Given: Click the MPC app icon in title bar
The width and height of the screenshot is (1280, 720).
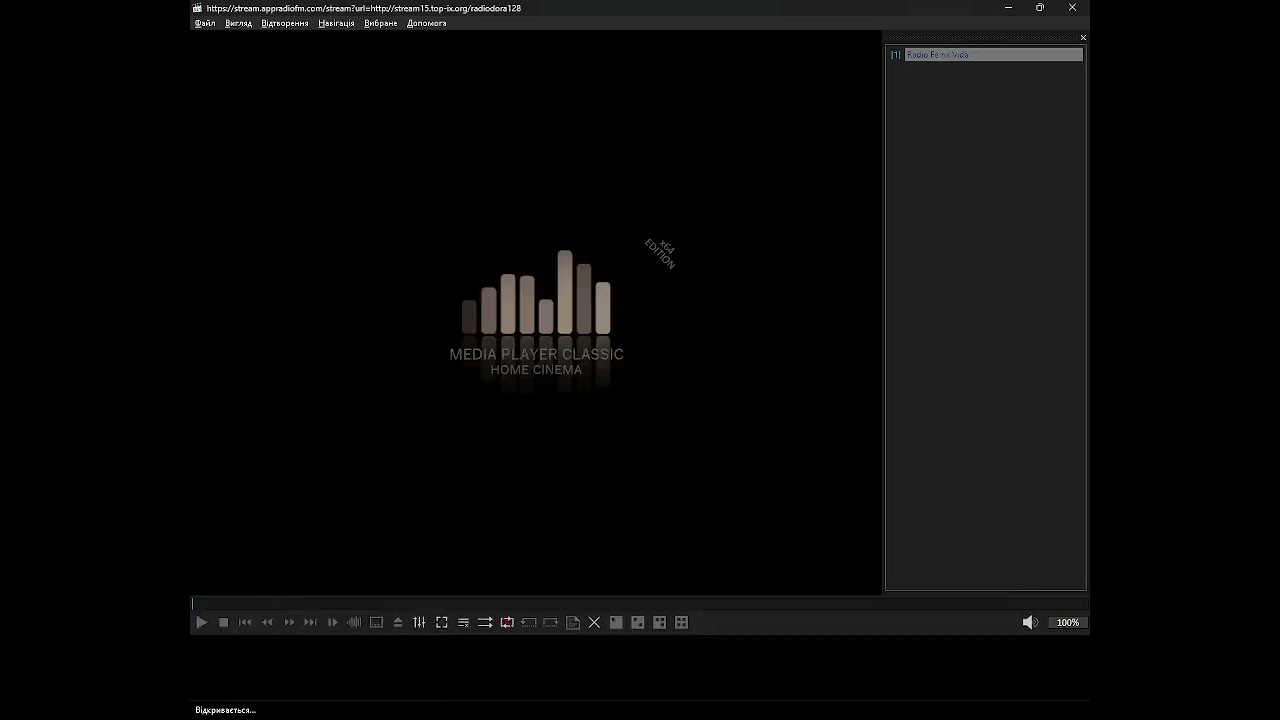Looking at the screenshot, I should coord(198,8).
